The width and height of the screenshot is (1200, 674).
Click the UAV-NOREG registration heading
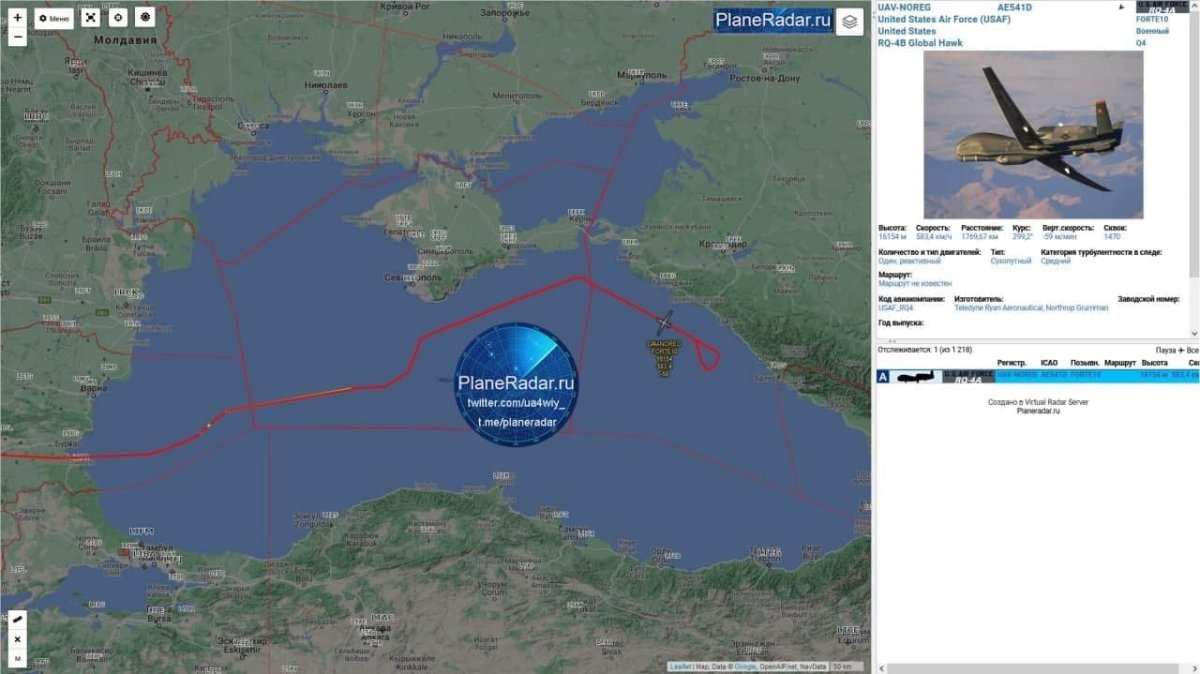click(x=906, y=8)
